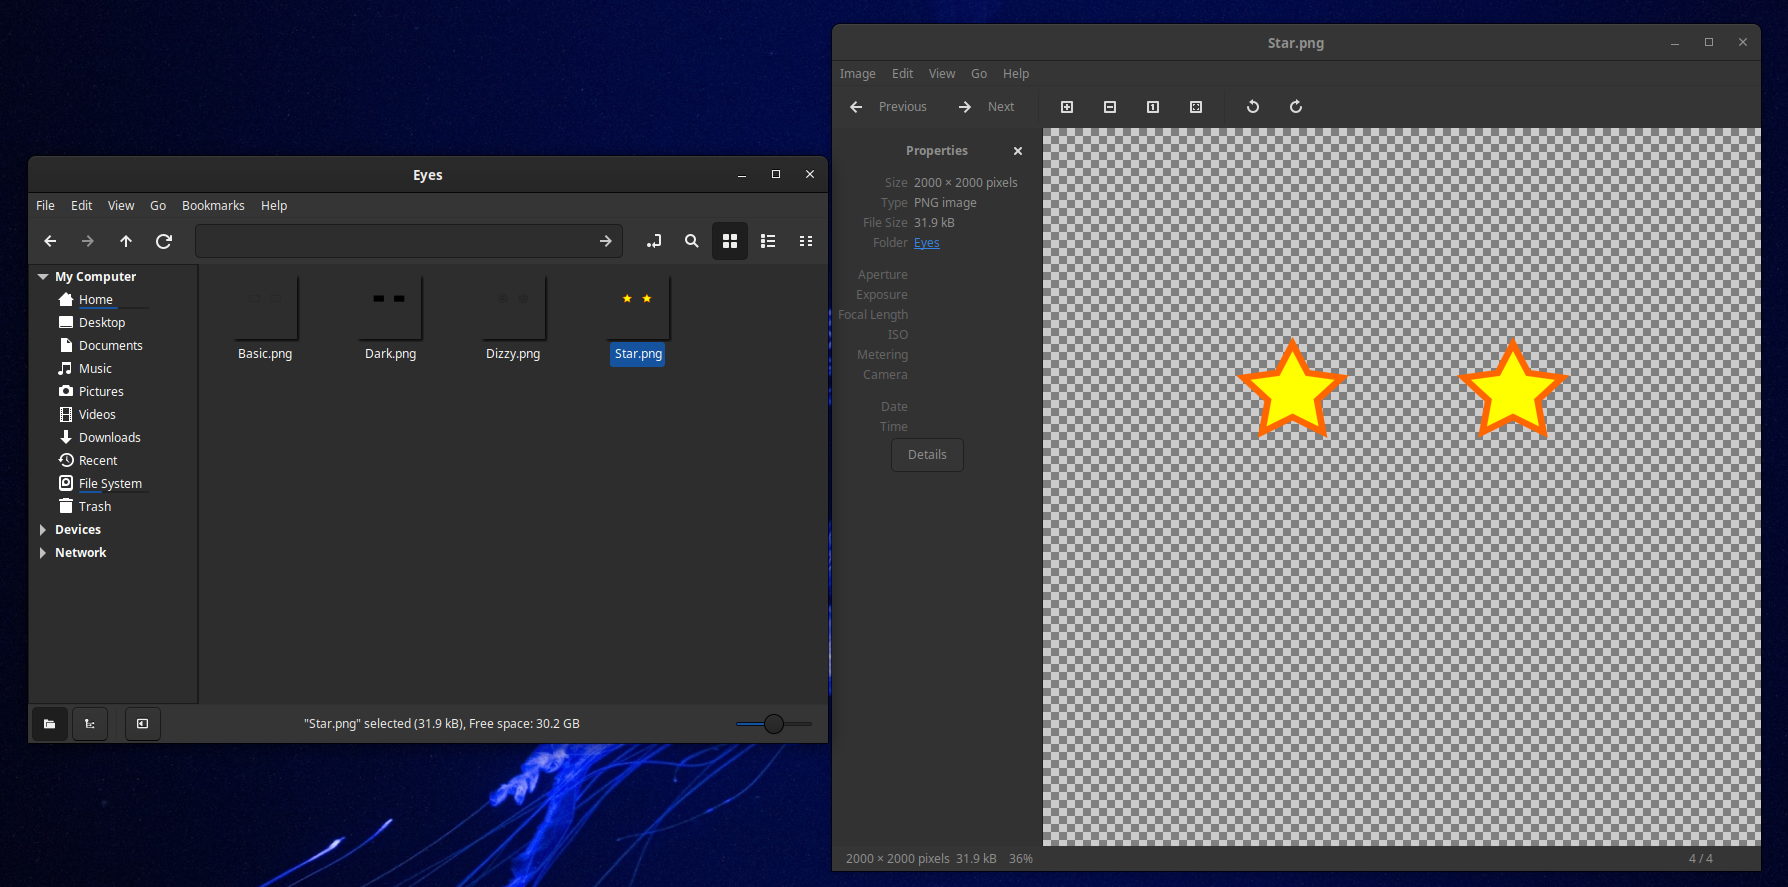Select Star.png file label
Image resolution: width=1788 pixels, height=887 pixels.
click(x=638, y=354)
